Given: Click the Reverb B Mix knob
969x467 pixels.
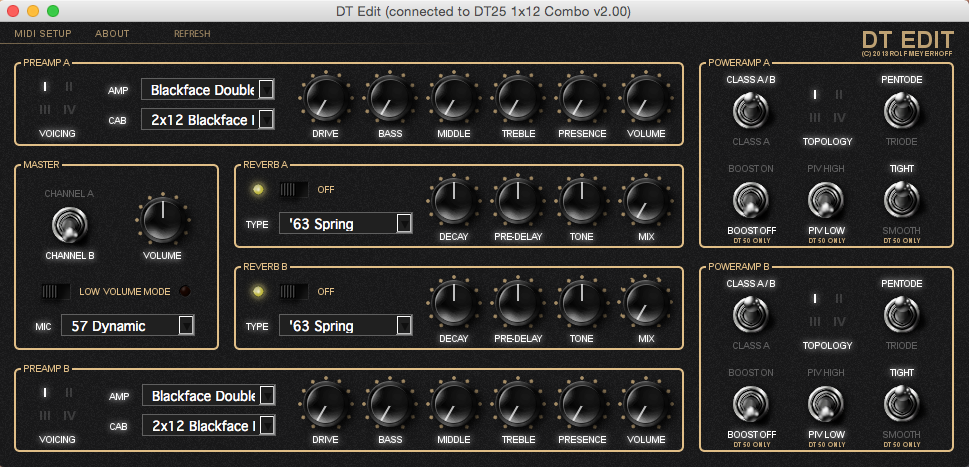Looking at the screenshot, I should point(645,304).
